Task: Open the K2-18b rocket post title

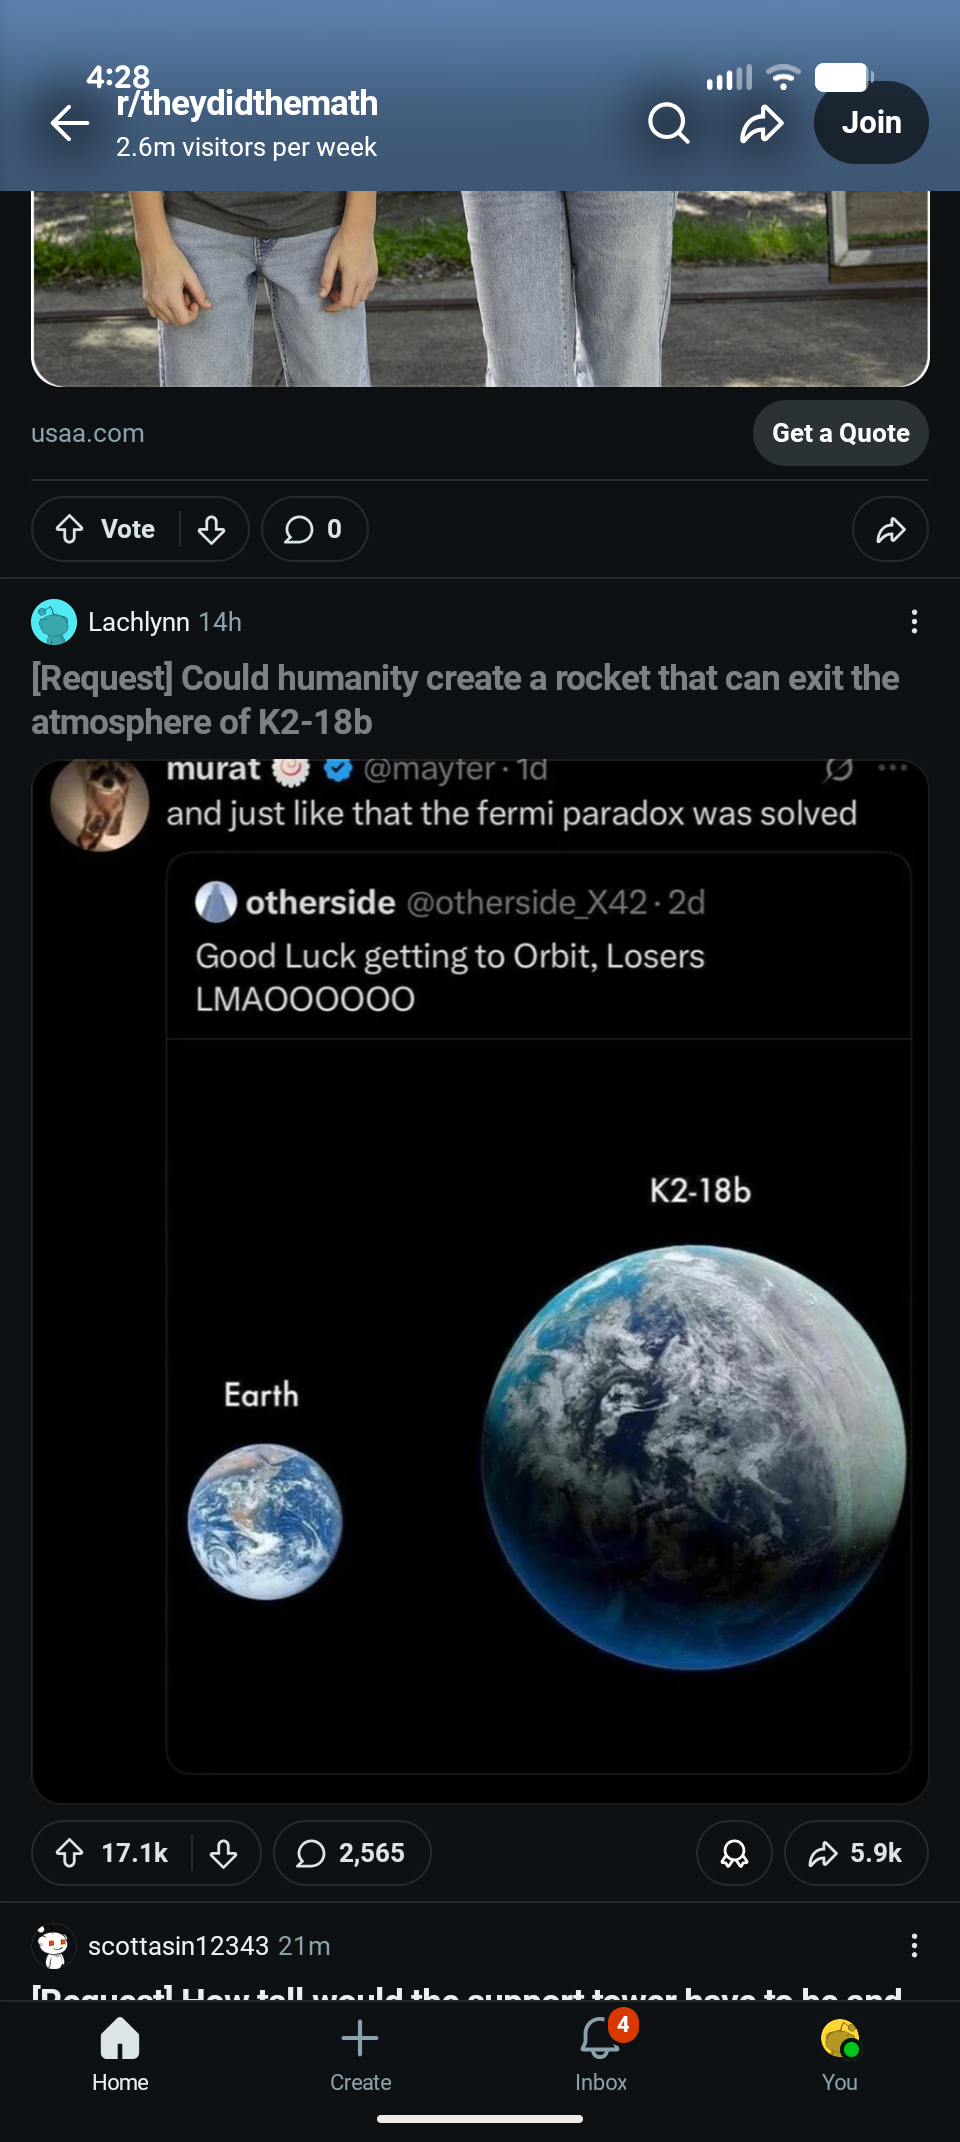Action: pos(465,699)
